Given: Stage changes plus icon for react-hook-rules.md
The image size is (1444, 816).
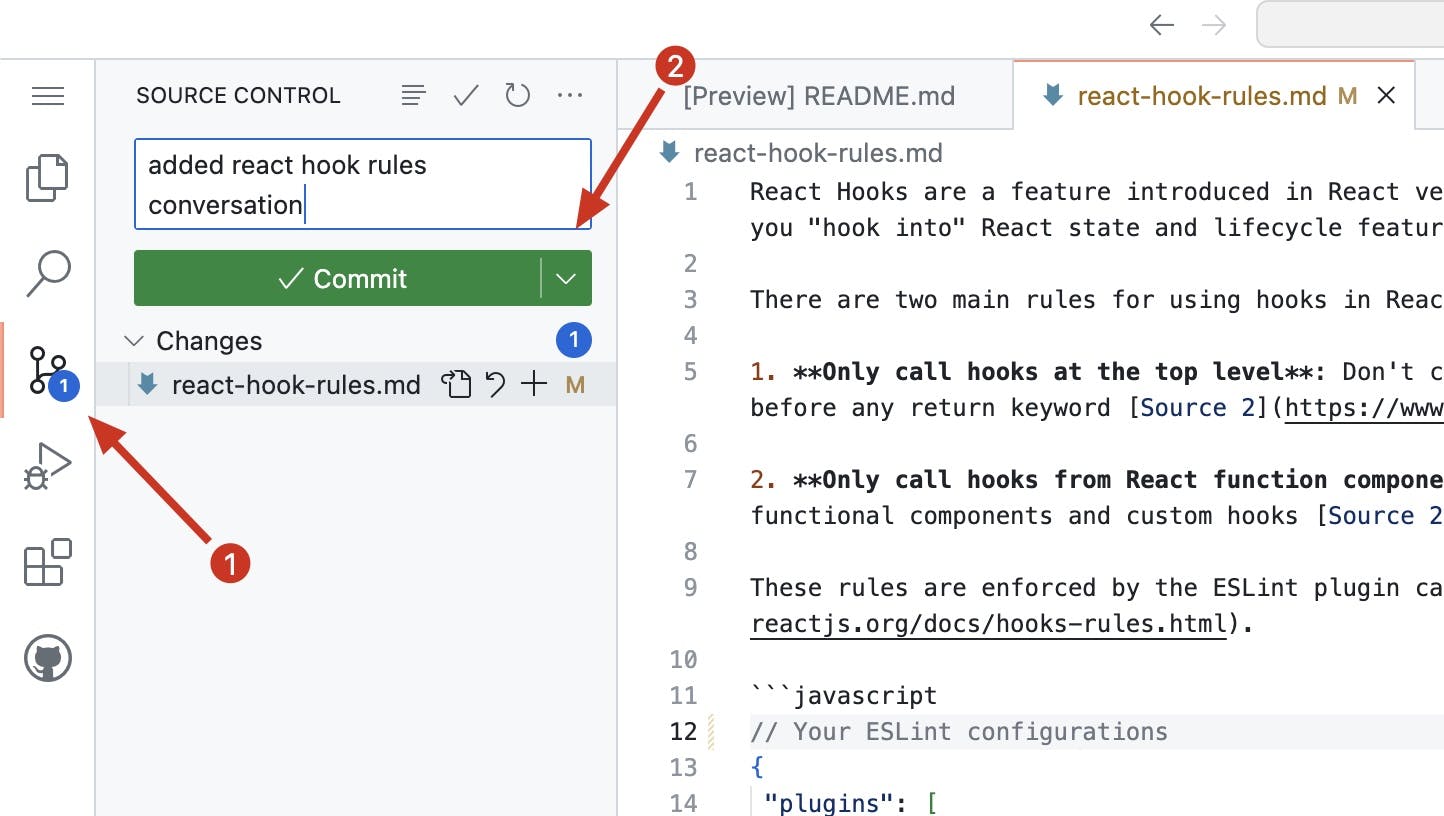Looking at the screenshot, I should [x=534, y=385].
